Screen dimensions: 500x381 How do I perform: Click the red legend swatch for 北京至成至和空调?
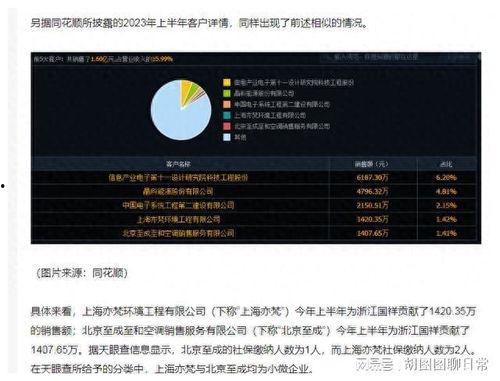pyautogui.click(x=227, y=126)
